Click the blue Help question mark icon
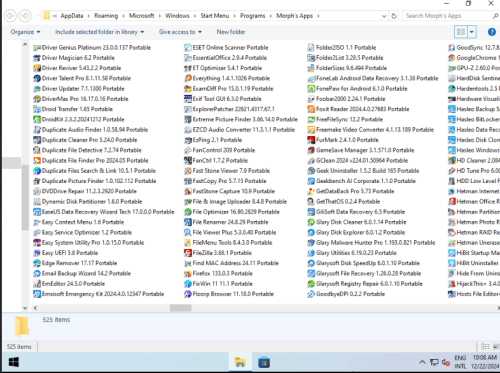500x373 pixels. pyautogui.click(x=492, y=32)
